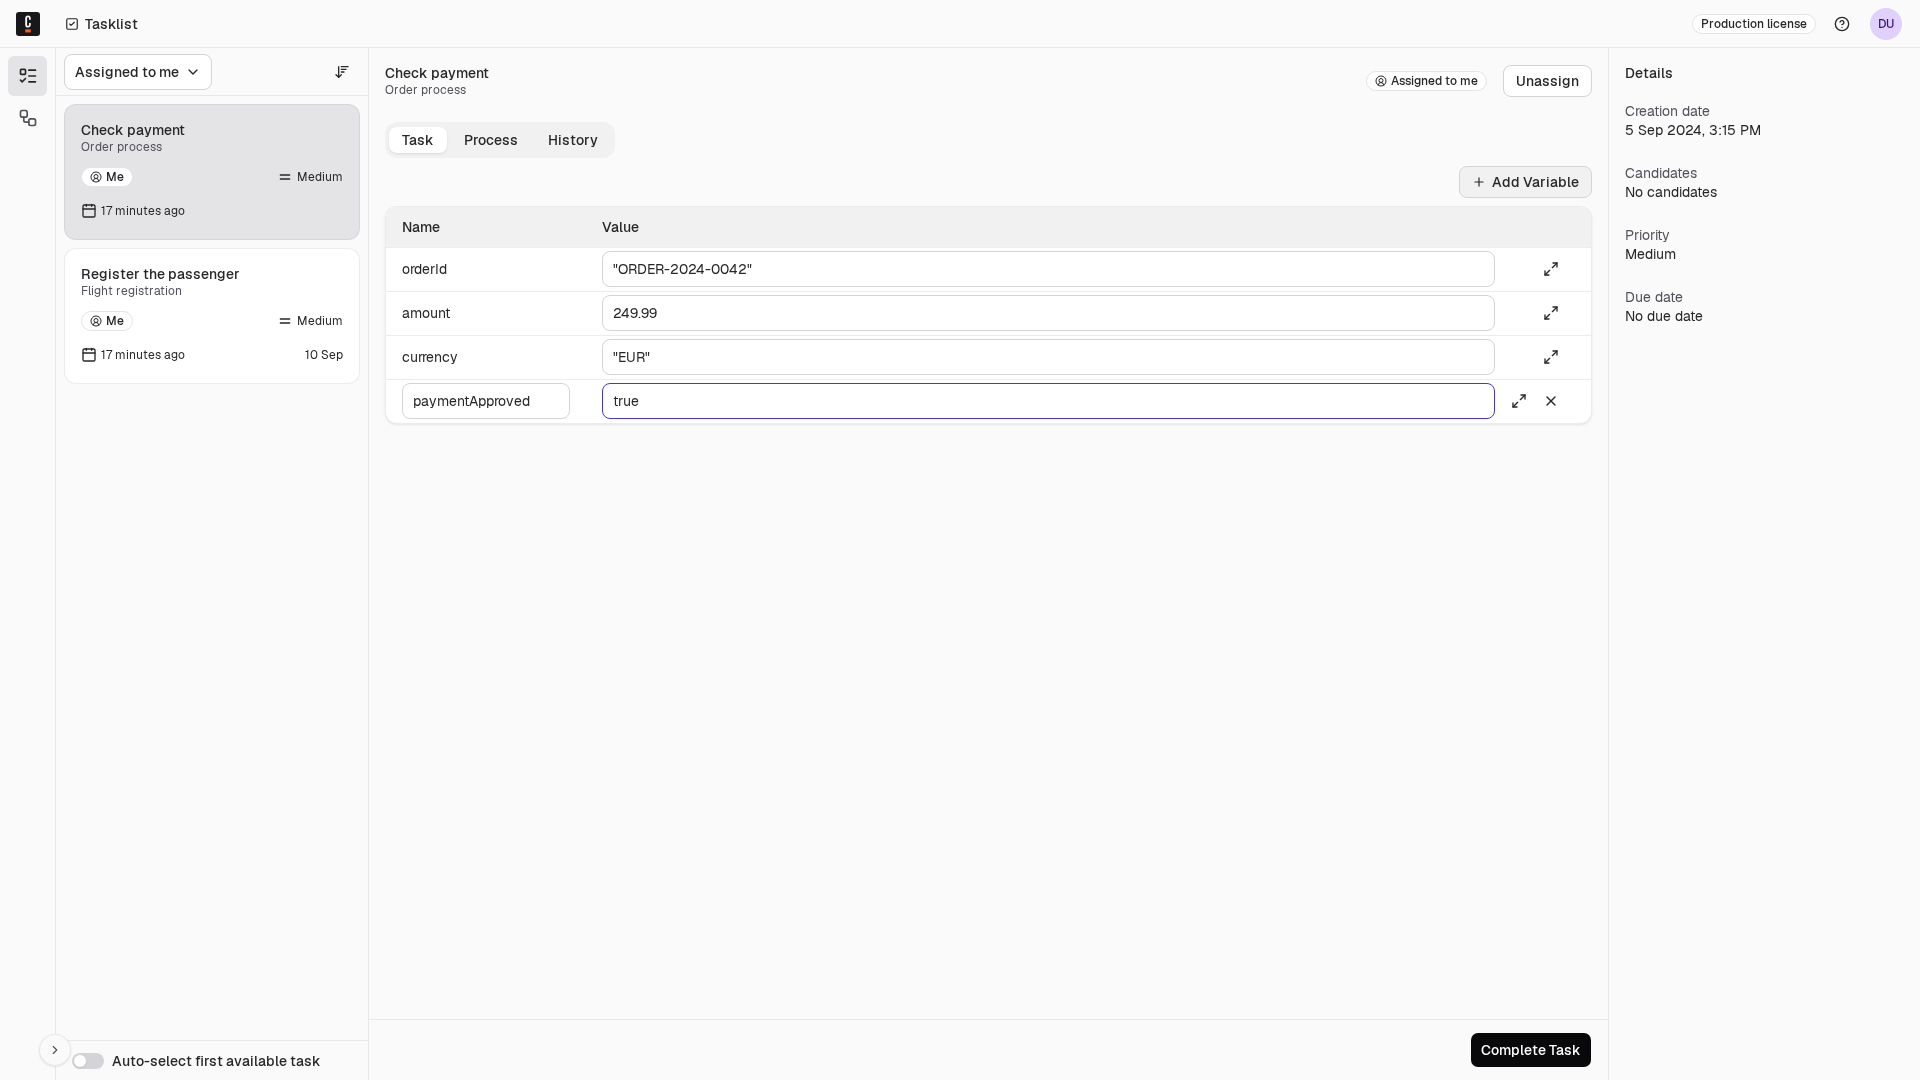This screenshot has height=1080, width=1920.
Task: Click the Value column header
Action: click(620, 227)
